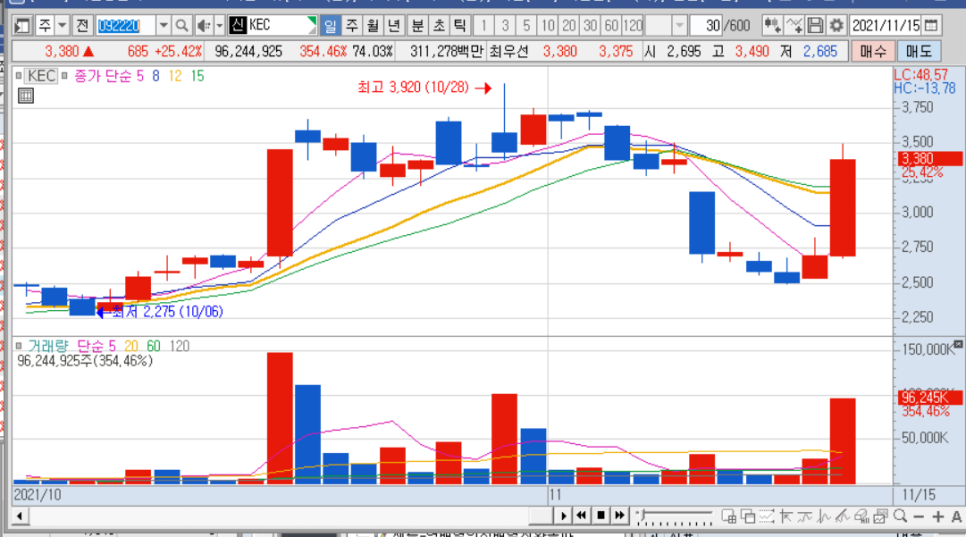This screenshot has height=537, width=966.
Task: Select the 틱 tick period toggle
Action: 460,26
